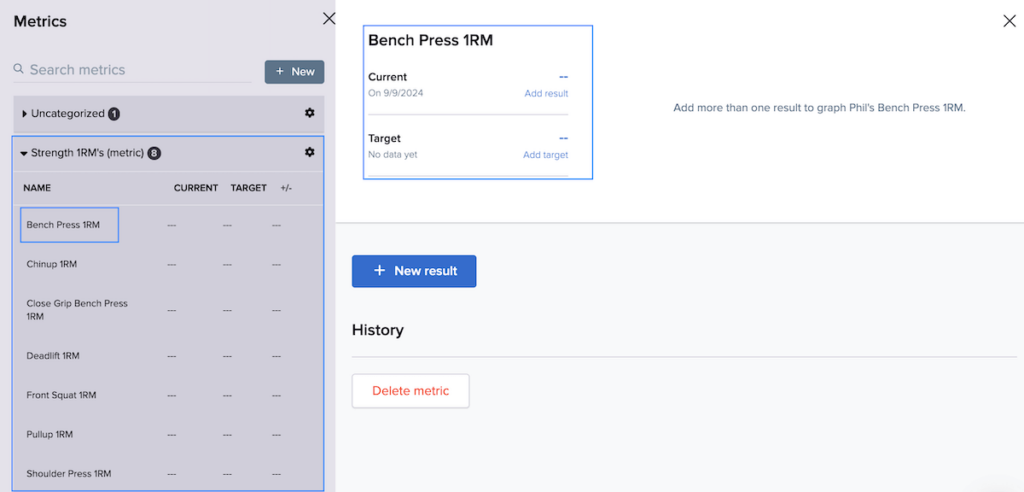Select the Chinup 1RM metric

point(52,264)
